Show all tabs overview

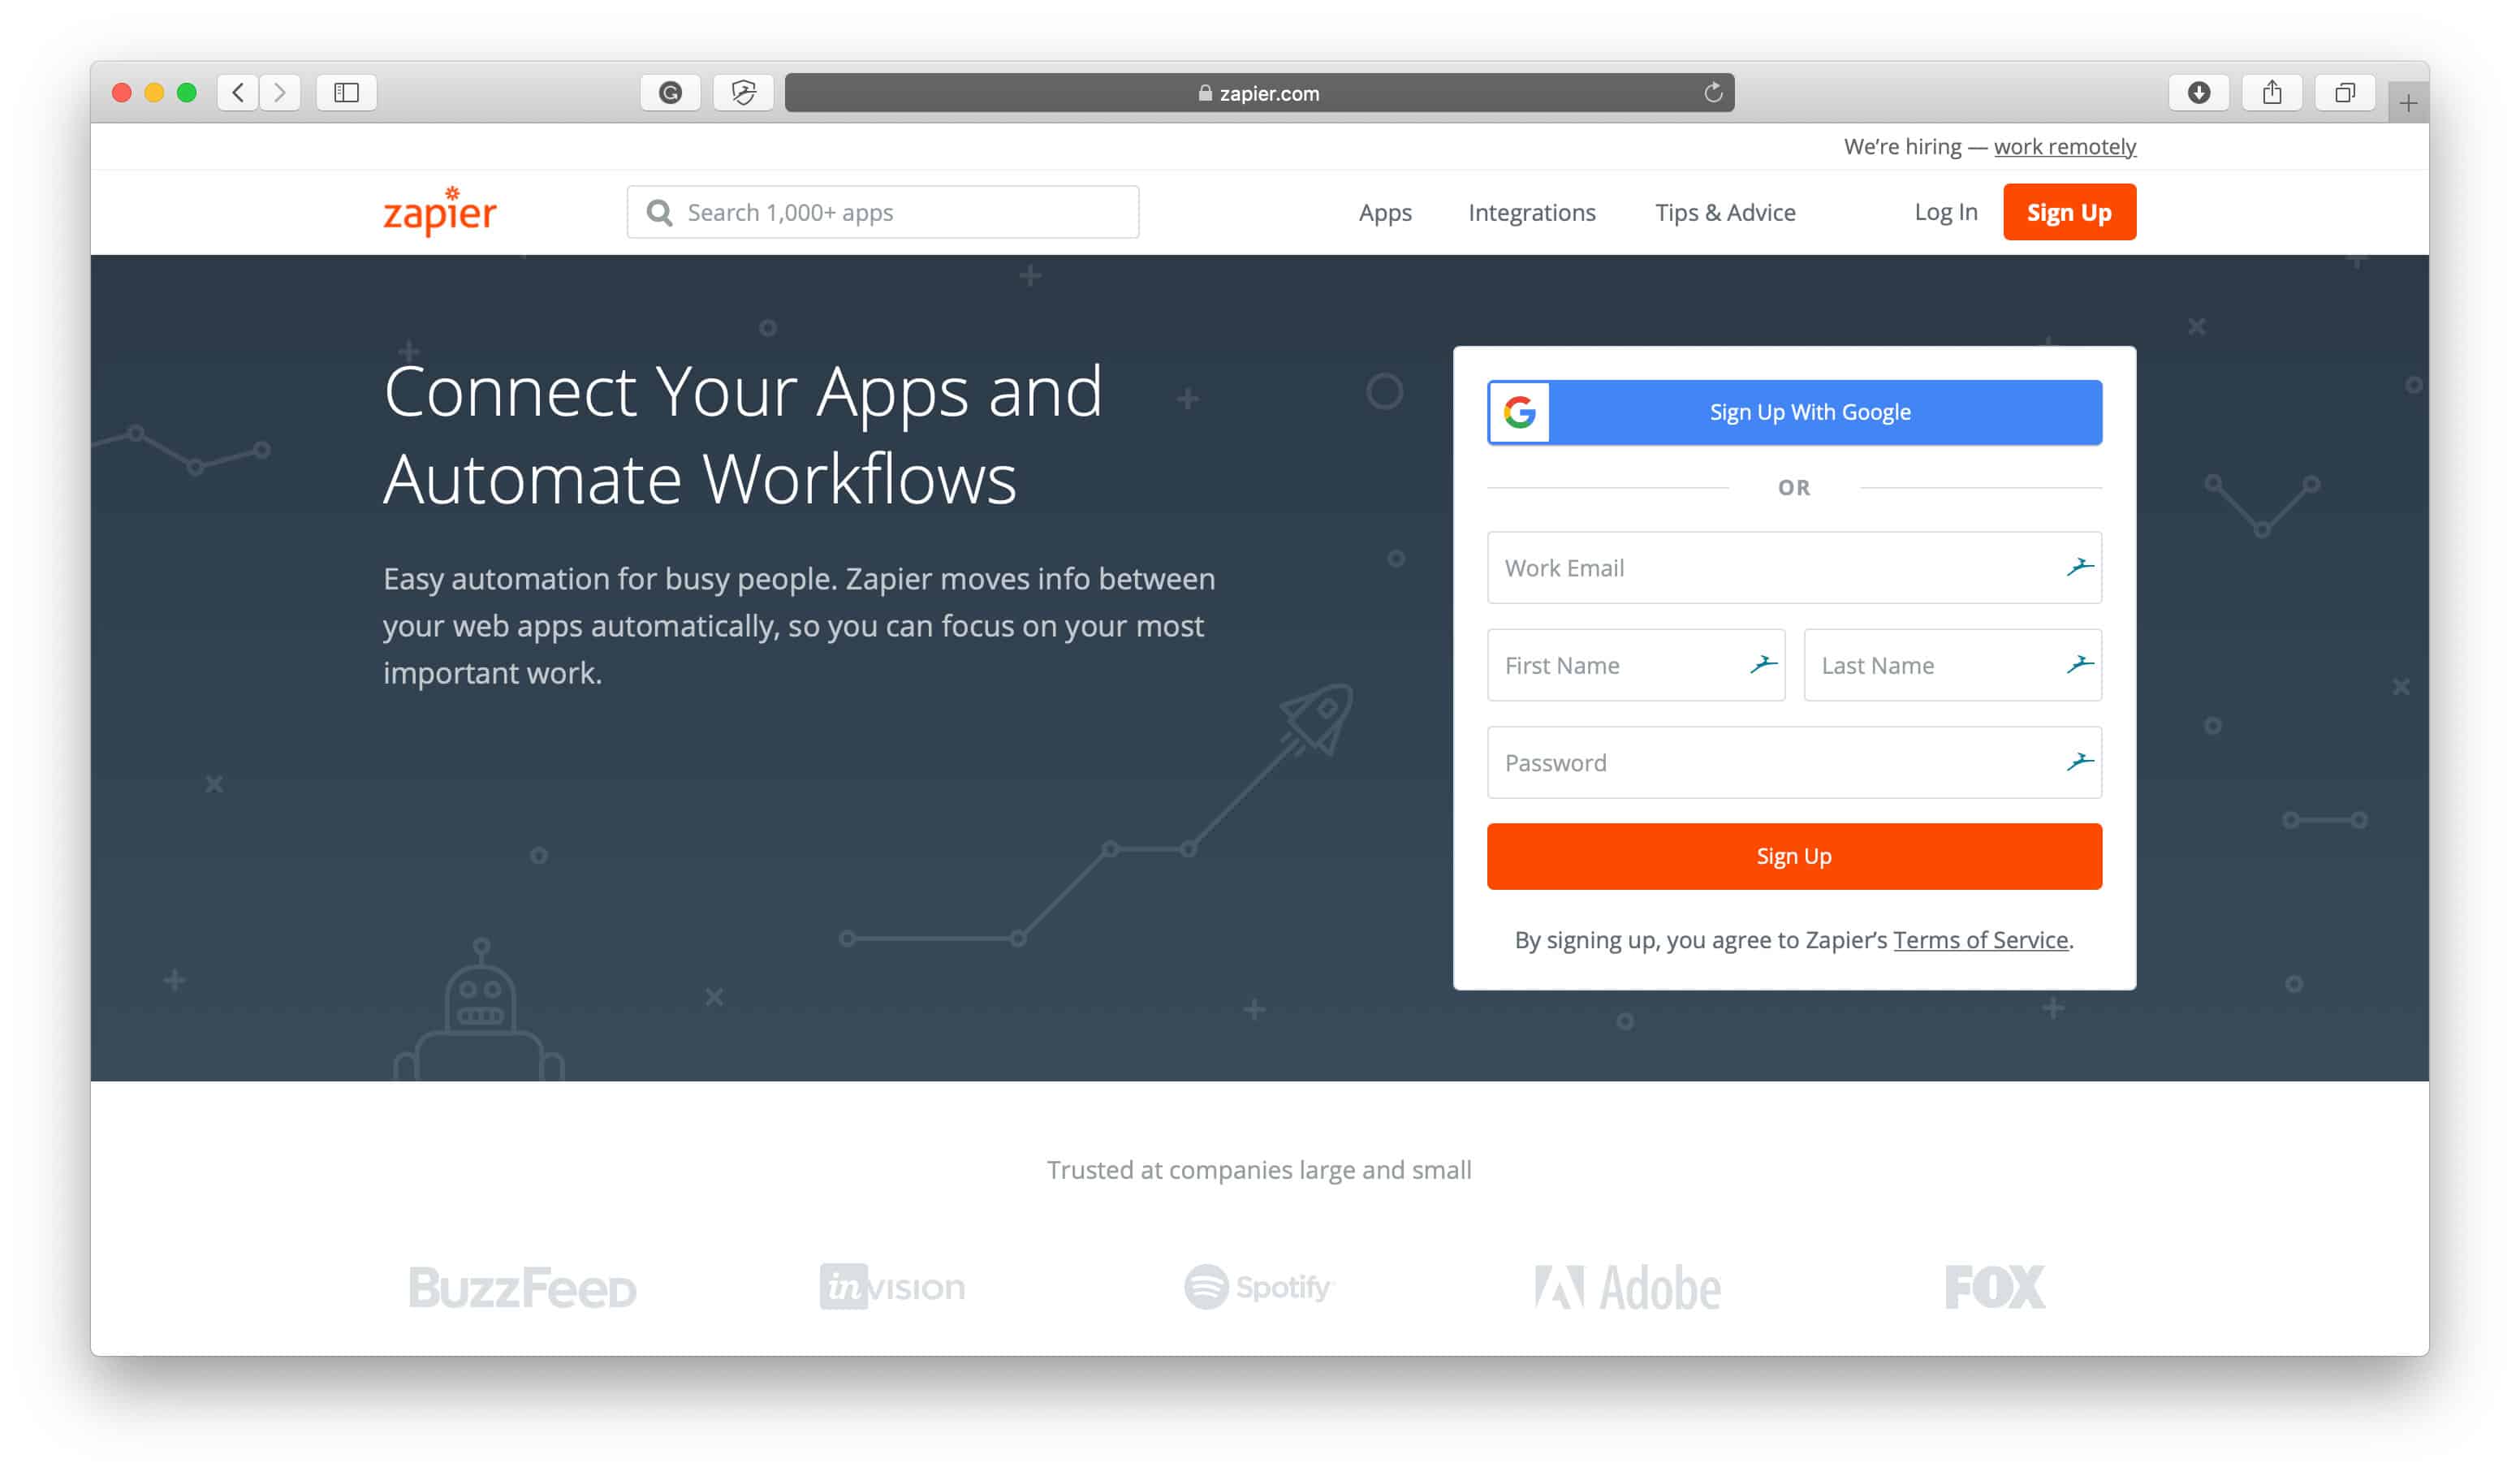pyautogui.click(x=2345, y=93)
